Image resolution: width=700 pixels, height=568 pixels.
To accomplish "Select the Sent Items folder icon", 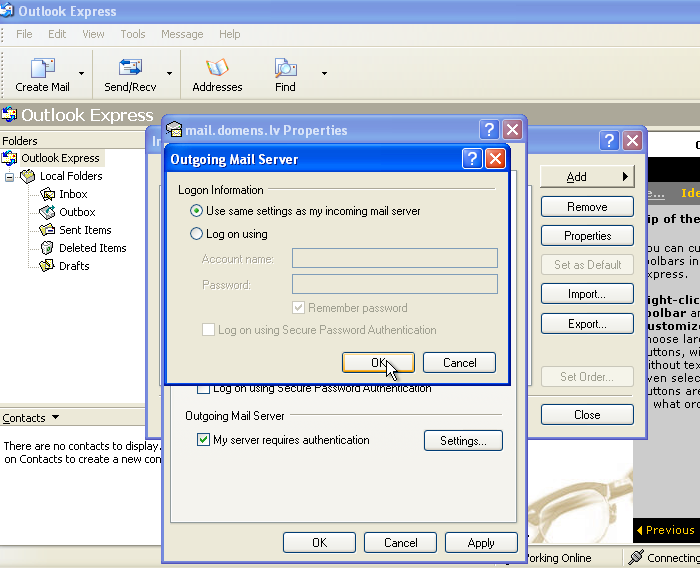I will click(x=47, y=230).
